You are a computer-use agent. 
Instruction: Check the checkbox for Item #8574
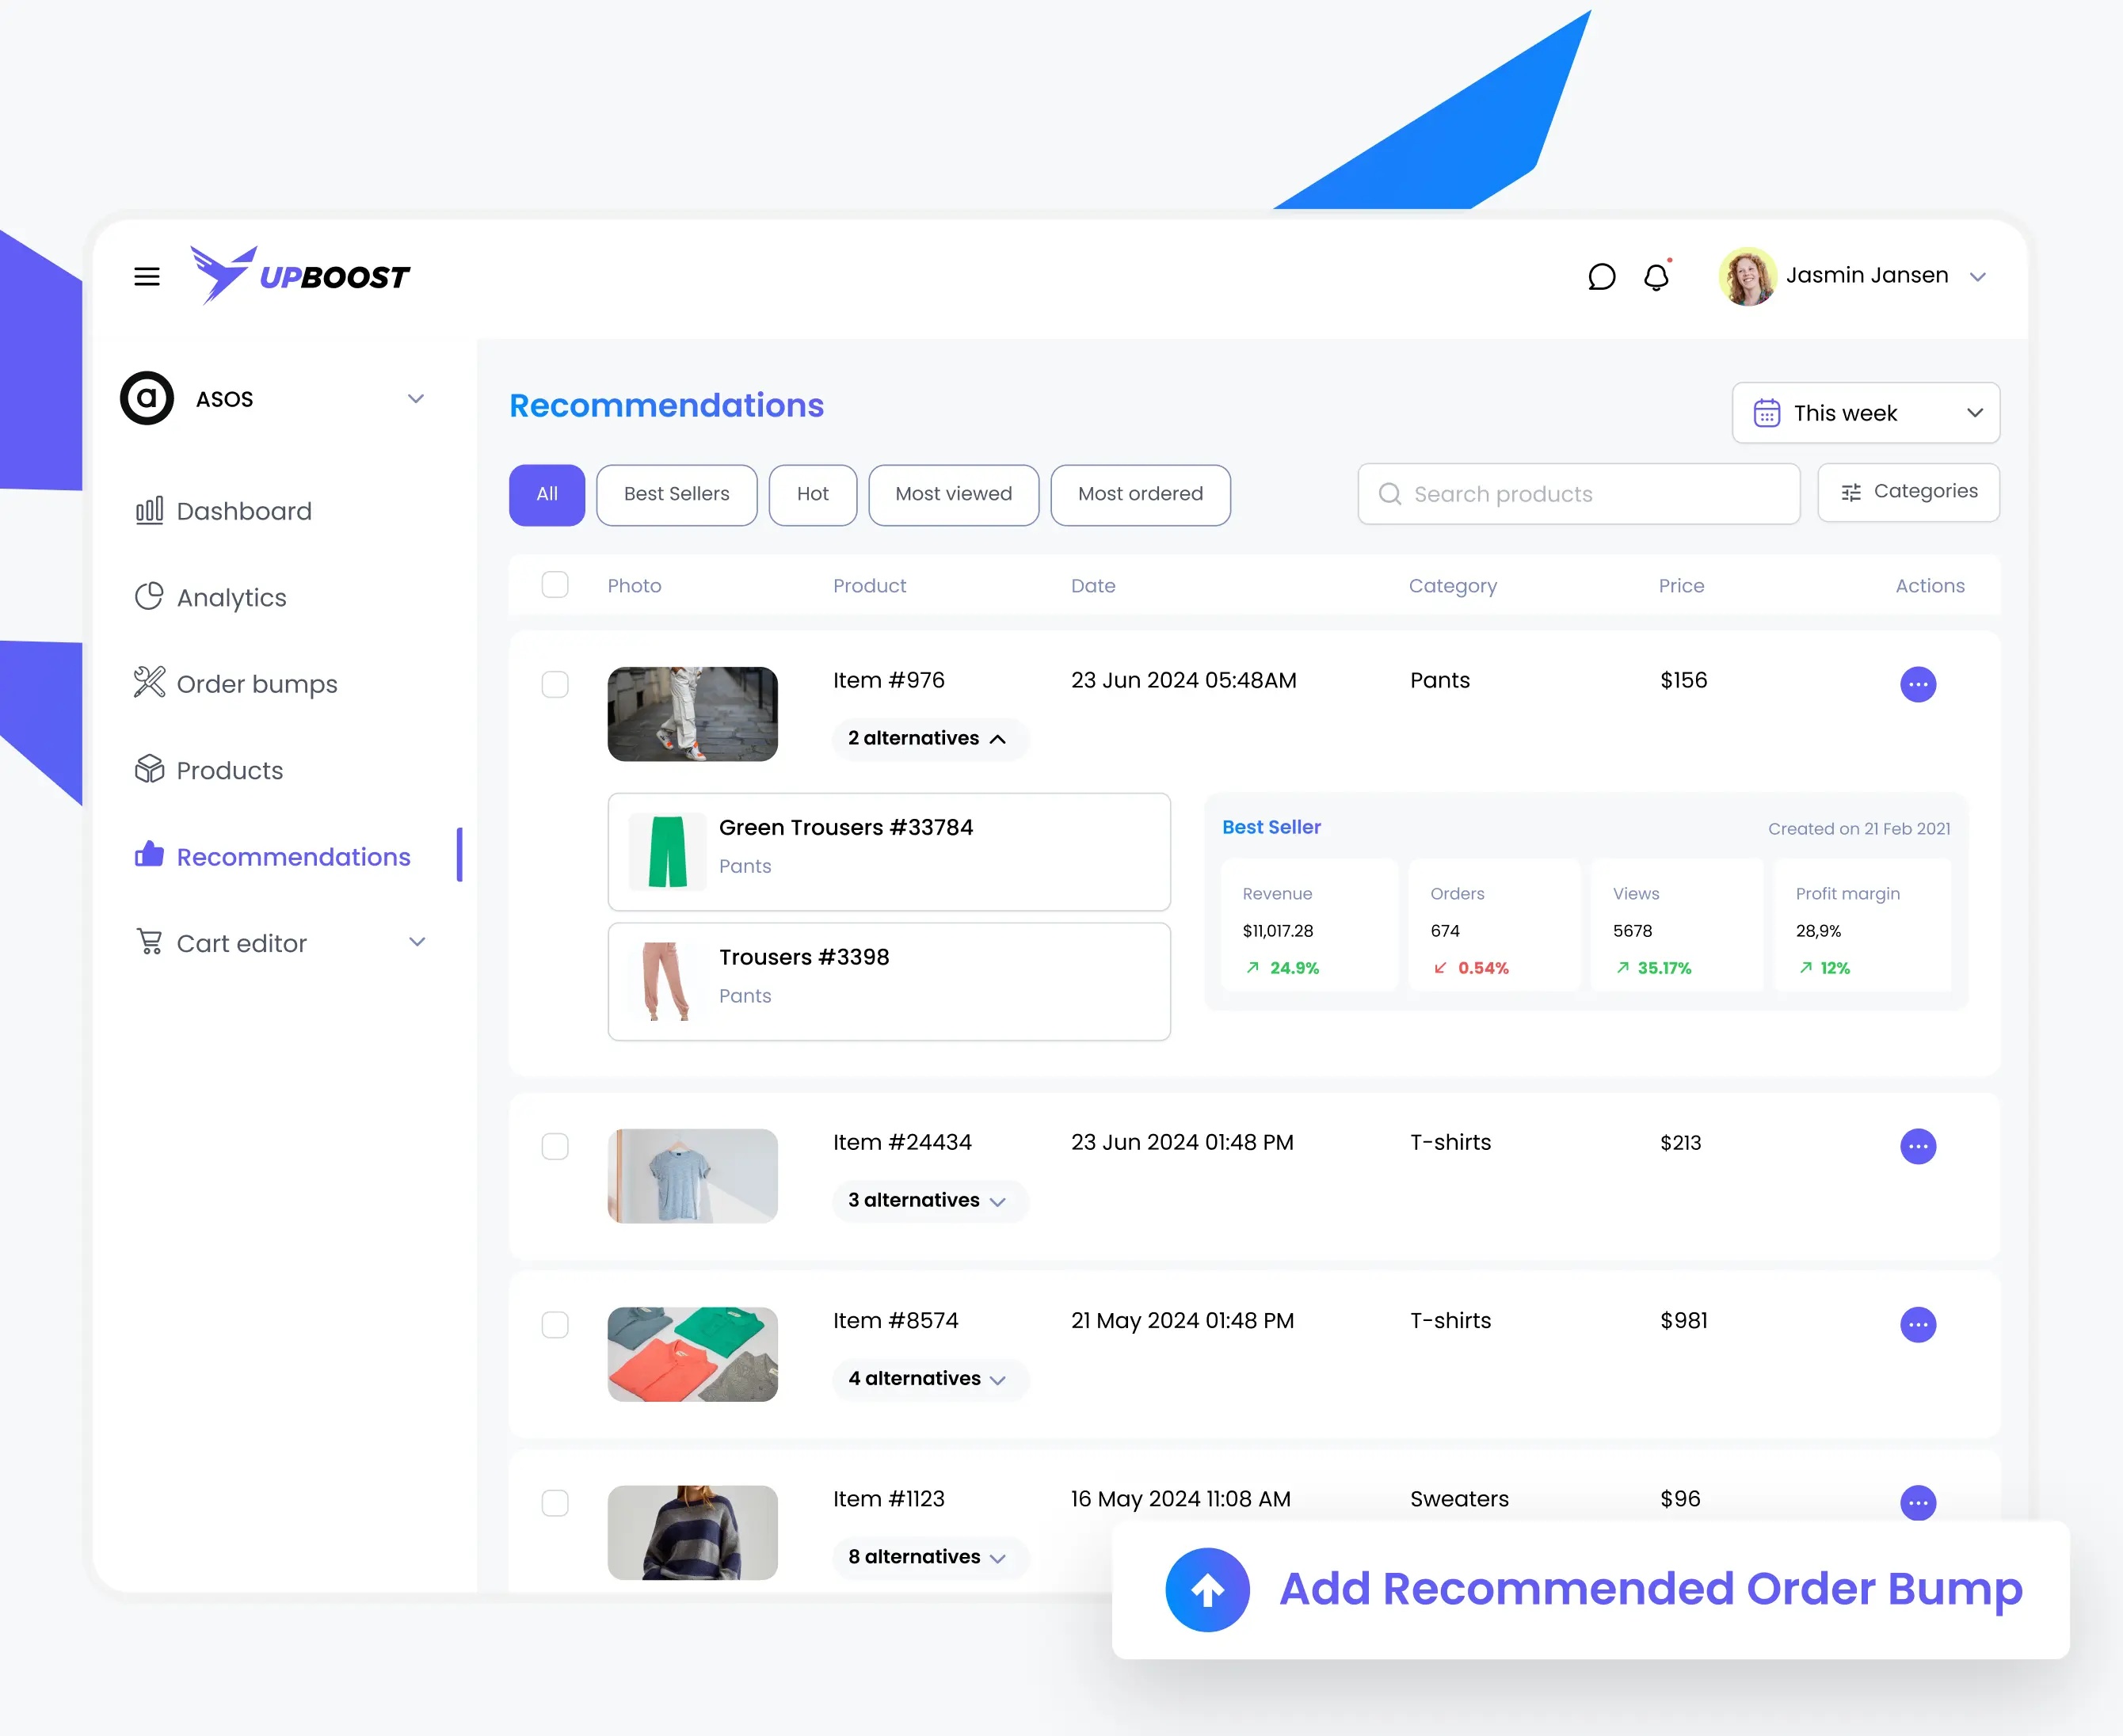pyautogui.click(x=555, y=1324)
